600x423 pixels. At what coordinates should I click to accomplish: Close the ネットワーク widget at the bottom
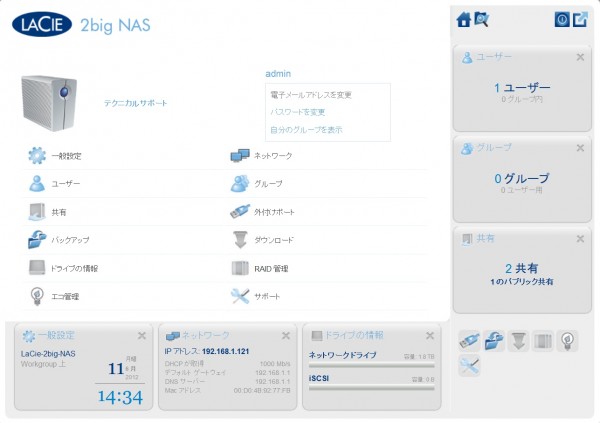[285, 335]
